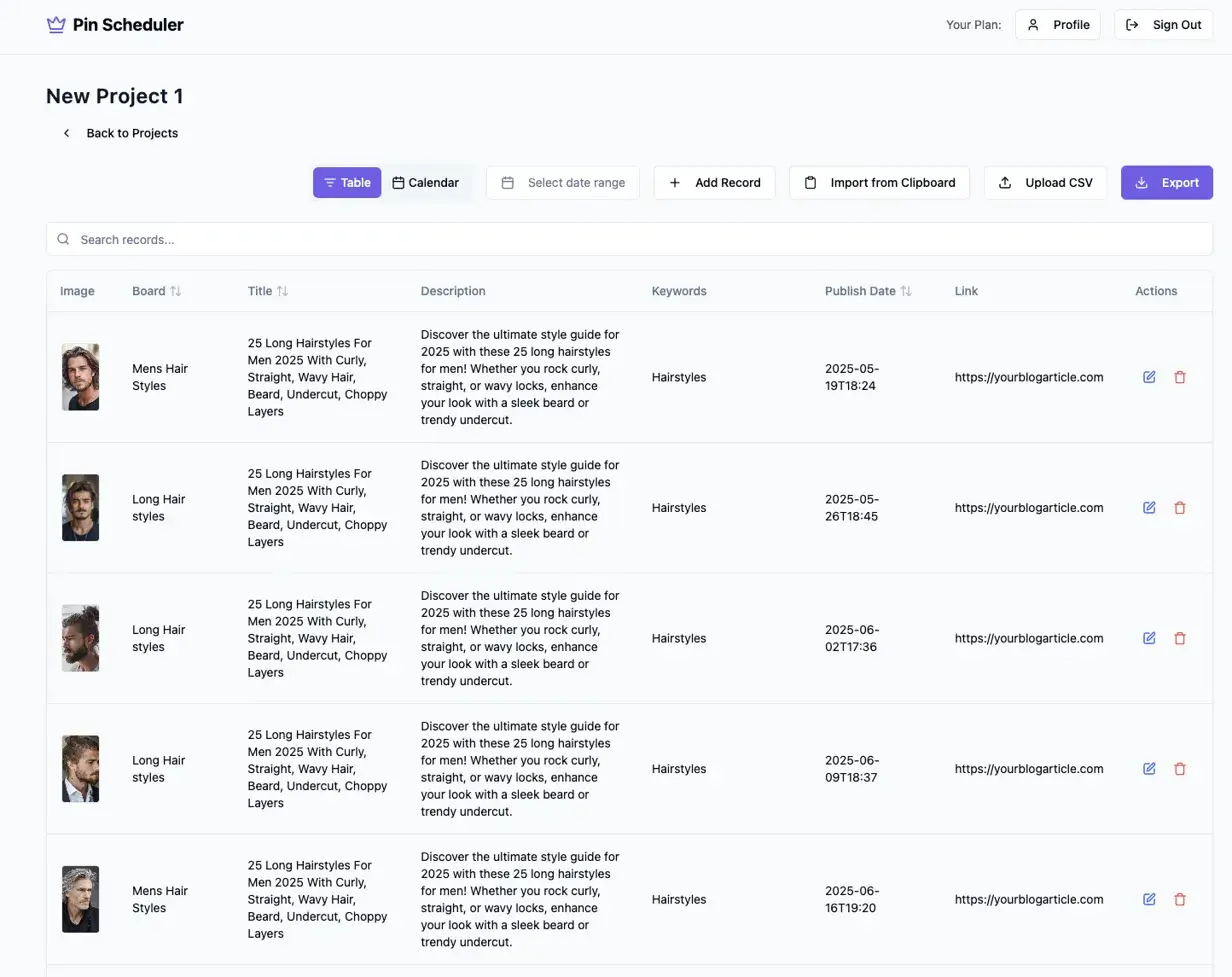Click the trash icon for the 2025-06-09 record
The image size is (1232, 977).
tap(1179, 769)
